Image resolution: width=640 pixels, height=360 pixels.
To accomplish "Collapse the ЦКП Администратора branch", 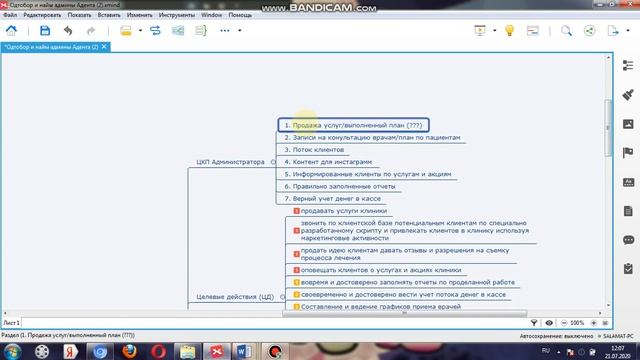I will [x=273, y=162].
